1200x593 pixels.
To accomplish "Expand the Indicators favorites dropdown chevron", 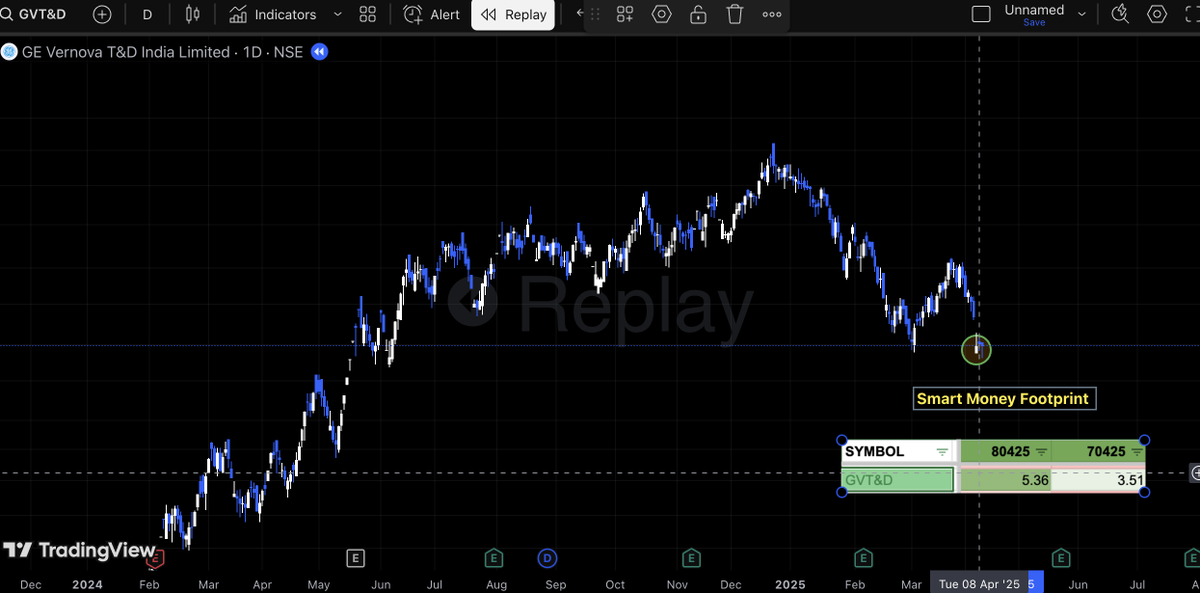I will 337,14.
